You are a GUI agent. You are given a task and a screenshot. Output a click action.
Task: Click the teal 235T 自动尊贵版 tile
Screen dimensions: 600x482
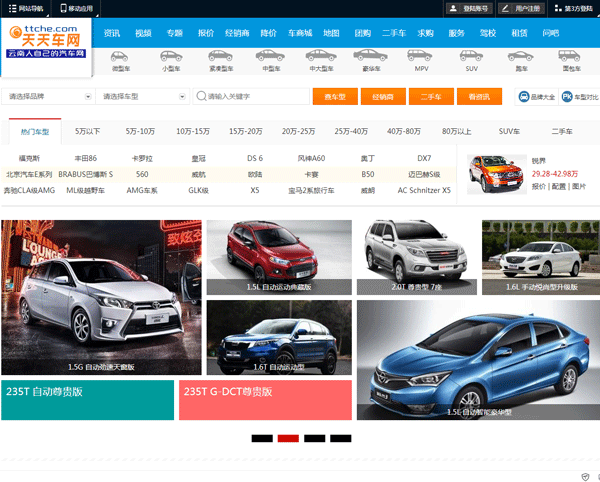click(88, 400)
